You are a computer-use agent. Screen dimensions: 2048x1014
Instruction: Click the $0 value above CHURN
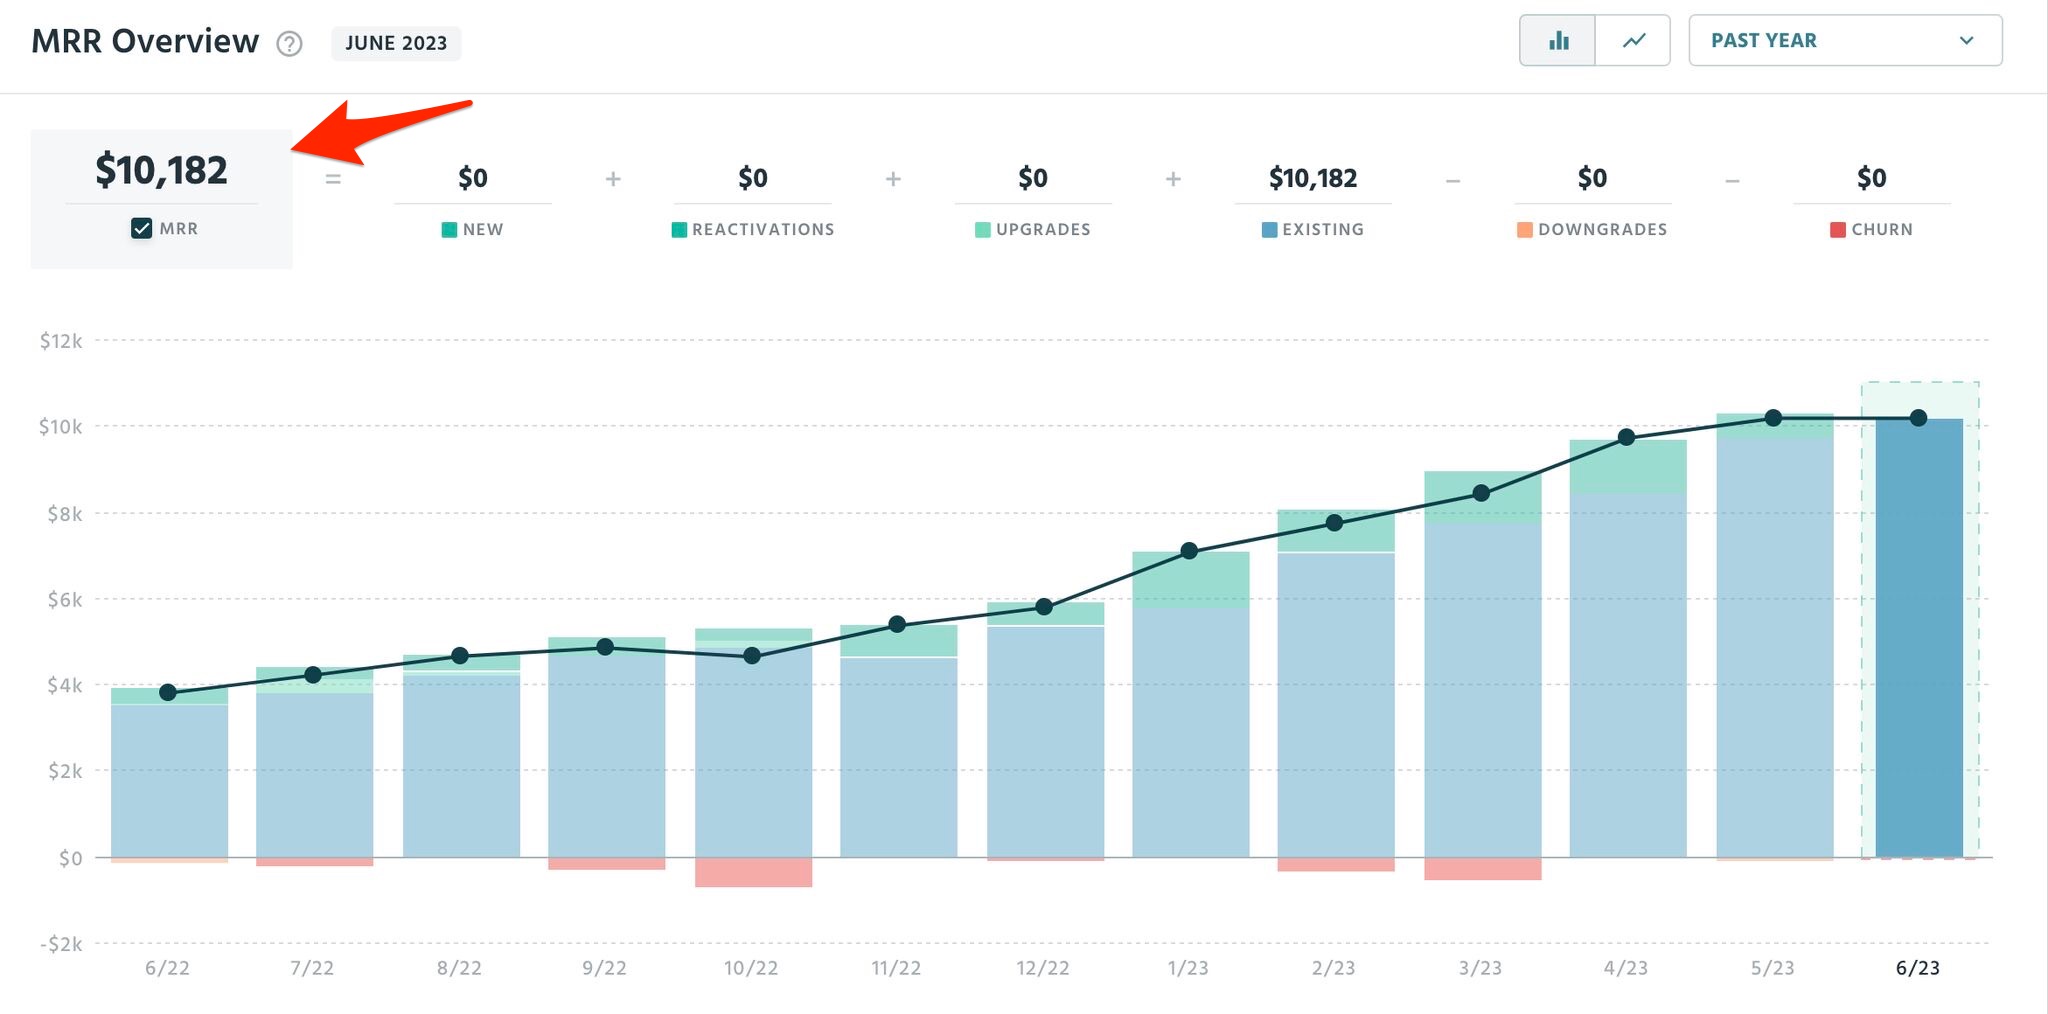point(1872,178)
